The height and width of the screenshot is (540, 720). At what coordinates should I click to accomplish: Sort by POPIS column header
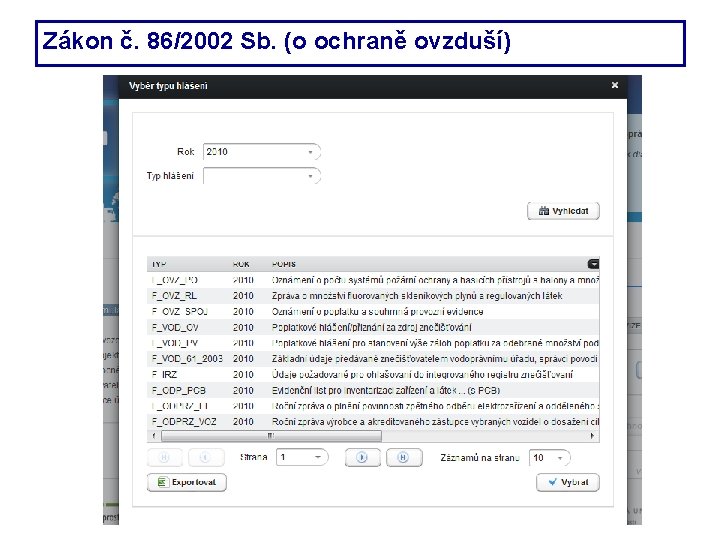pos(284,264)
